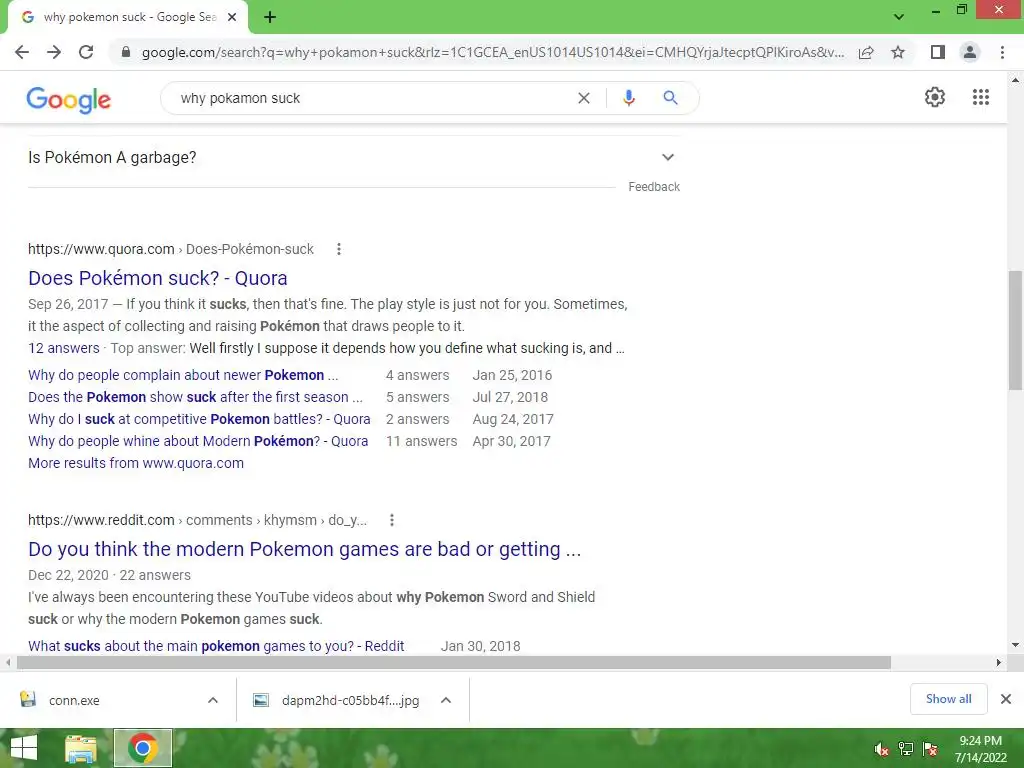Open Google quick settings gear
The height and width of the screenshot is (768, 1024).
pyautogui.click(x=935, y=97)
